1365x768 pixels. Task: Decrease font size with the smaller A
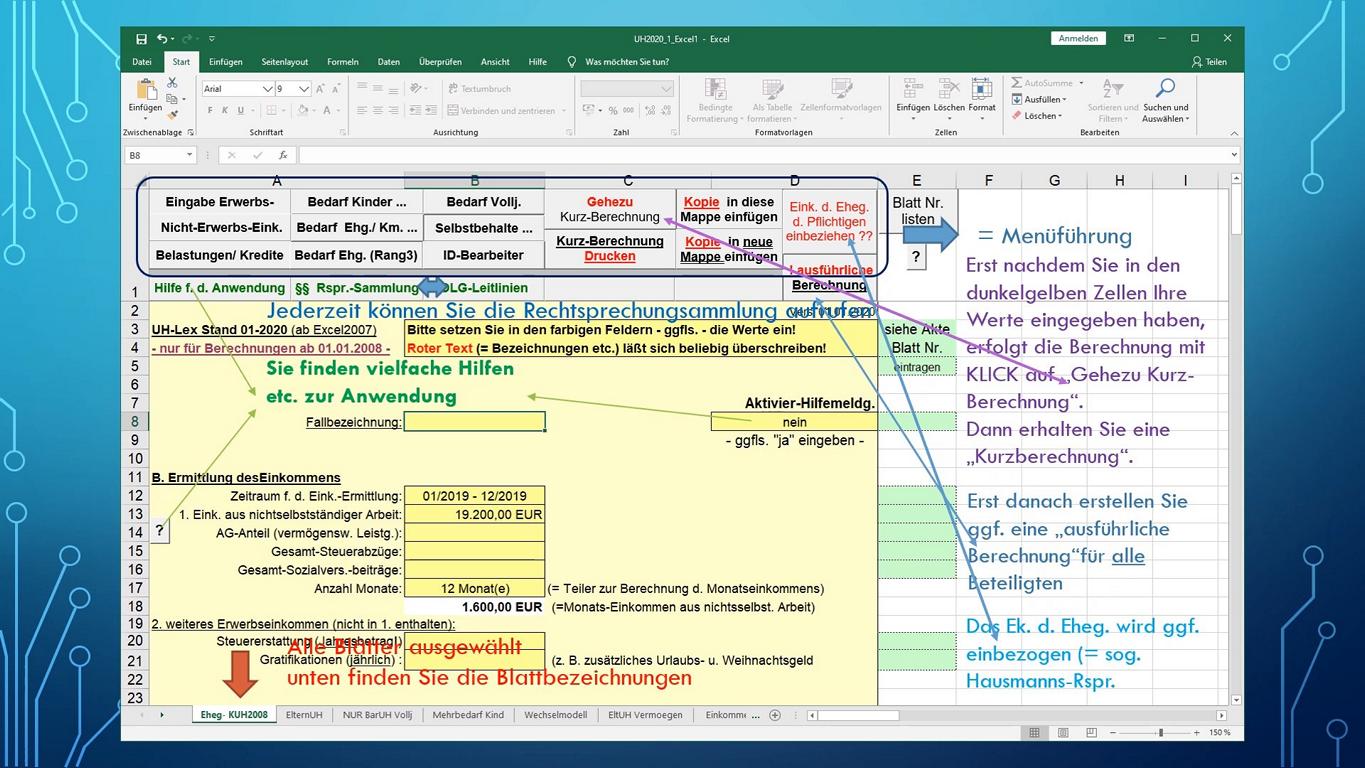(333, 89)
